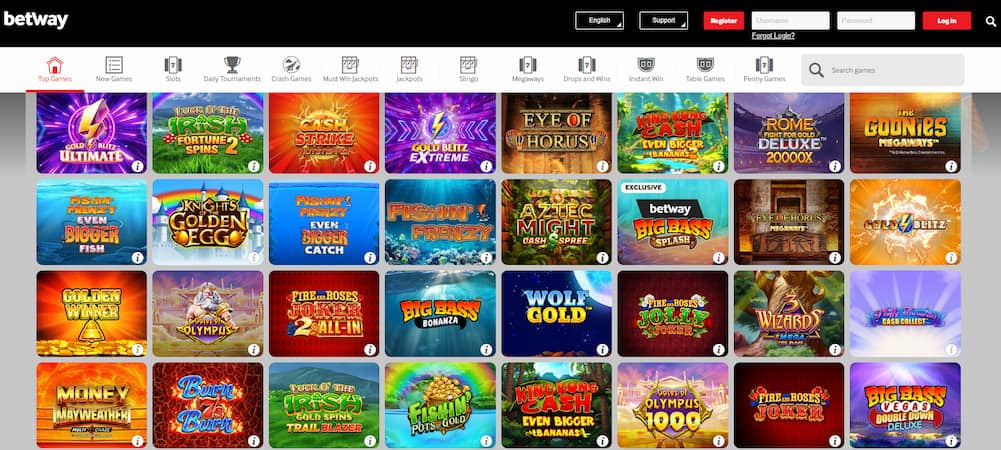
Task: Focus the Username input field
Action: coord(790,20)
